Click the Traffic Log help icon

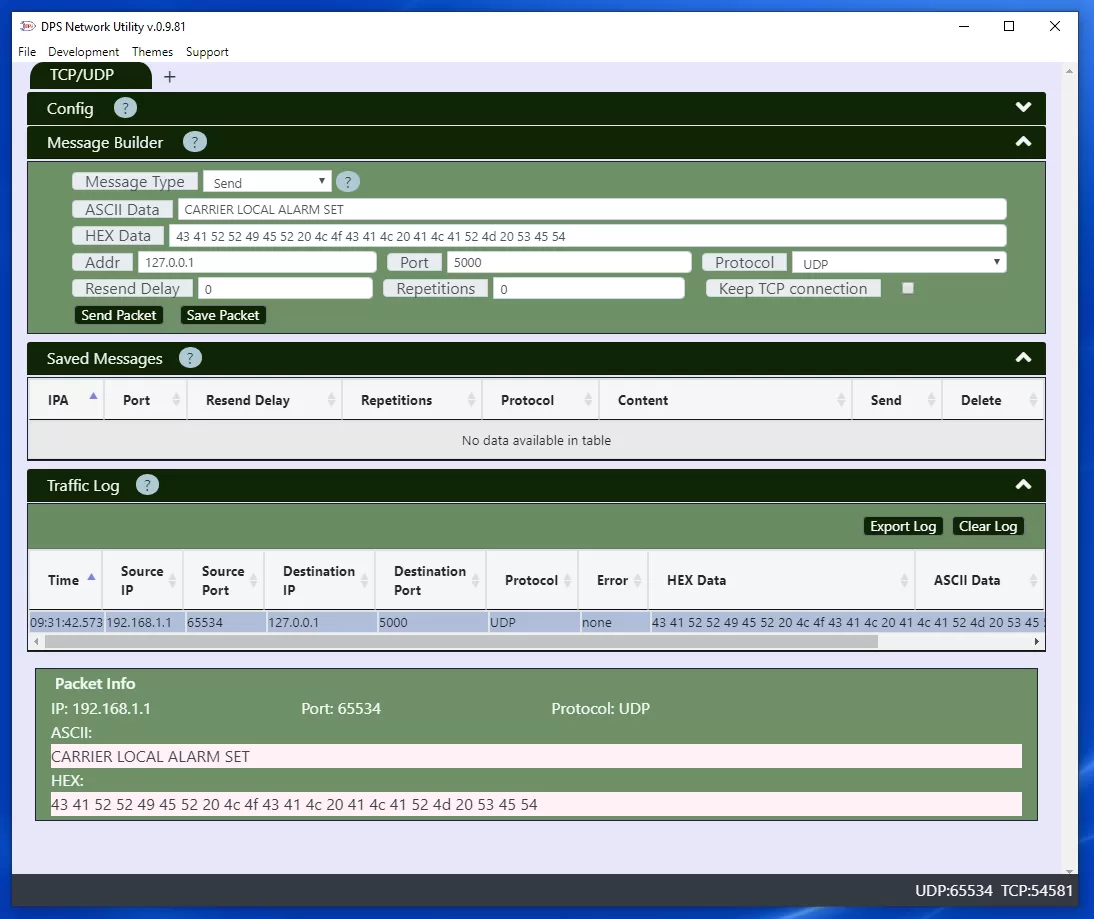[147, 485]
